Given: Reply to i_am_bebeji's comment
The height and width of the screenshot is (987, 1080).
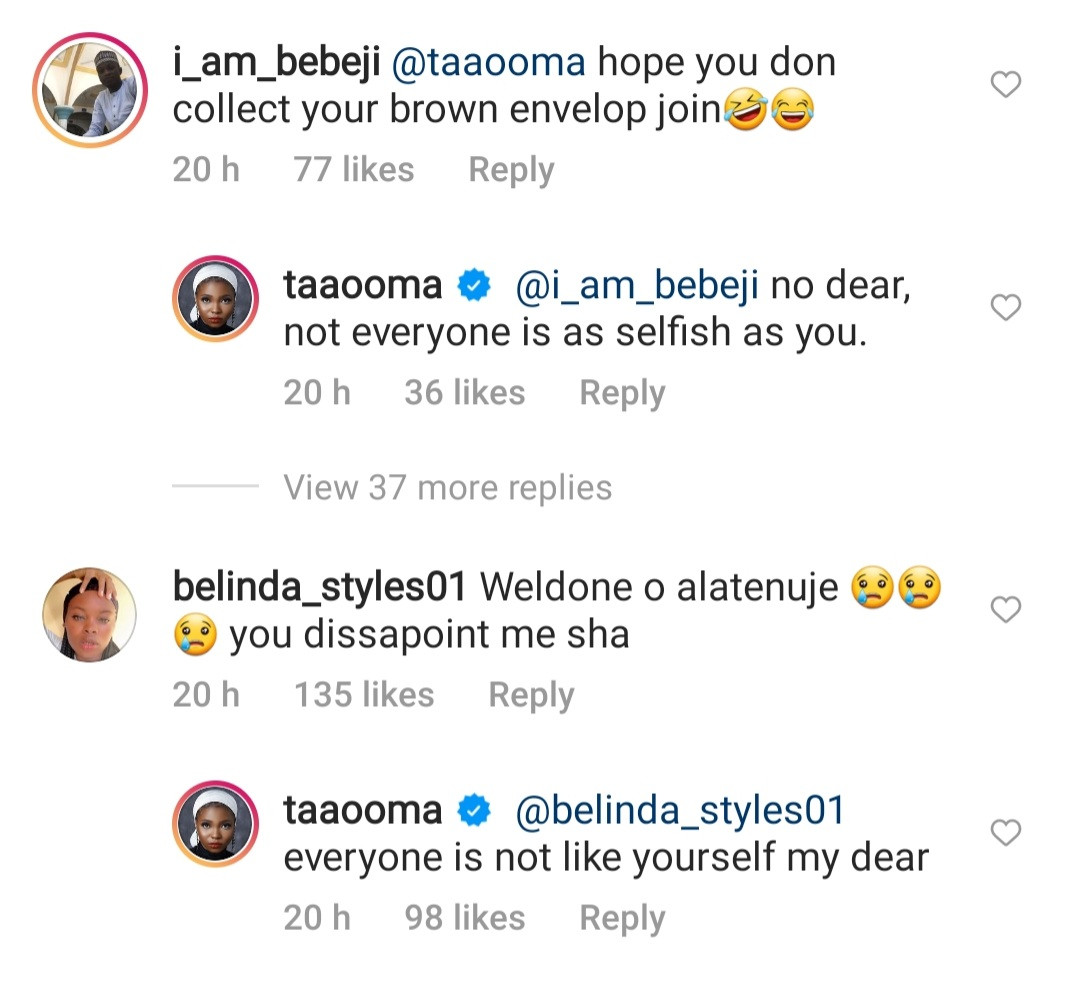Looking at the screenshot, I should 511,170.
